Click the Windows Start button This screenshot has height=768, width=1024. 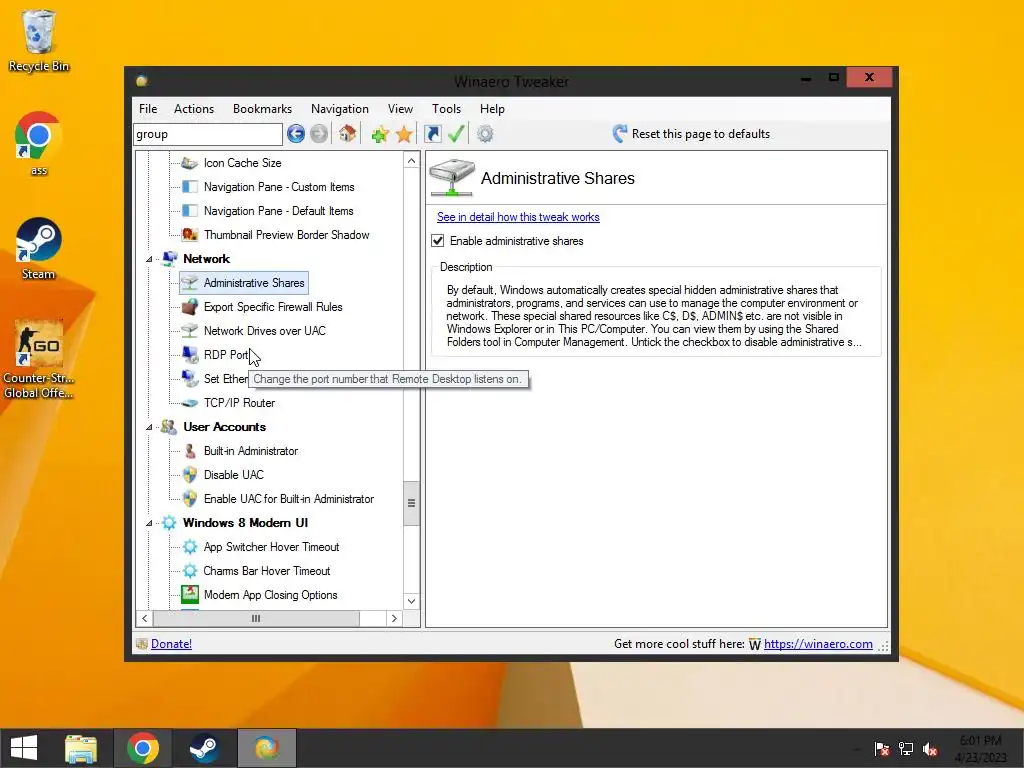click(24, 748)
